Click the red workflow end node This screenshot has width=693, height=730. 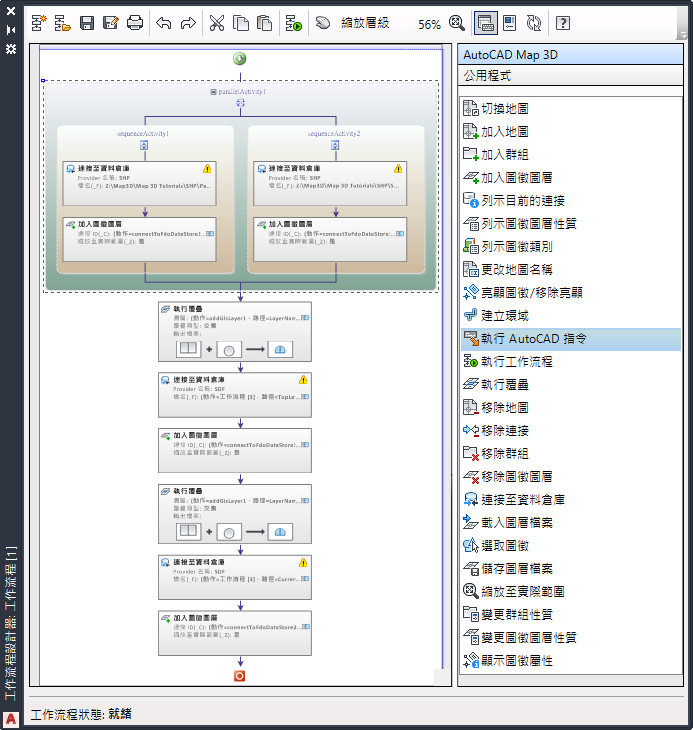pyautogui.click(x=240, y=676)
